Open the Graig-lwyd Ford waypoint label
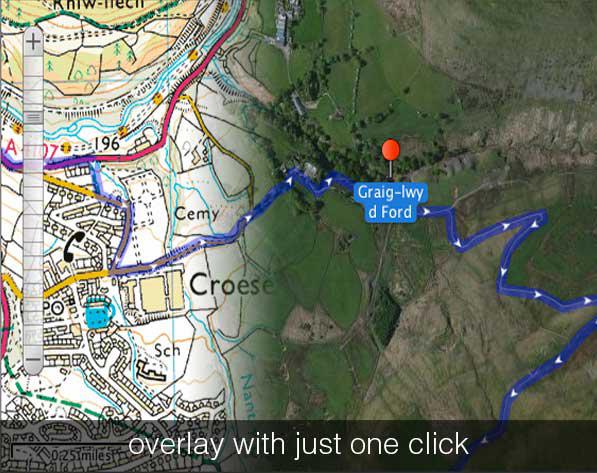The width and height of the screenshot is (597, 473). pos(391,203)
